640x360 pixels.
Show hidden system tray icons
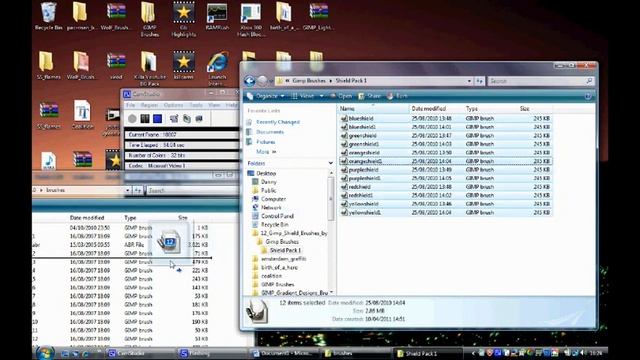[x=473, y=353]
